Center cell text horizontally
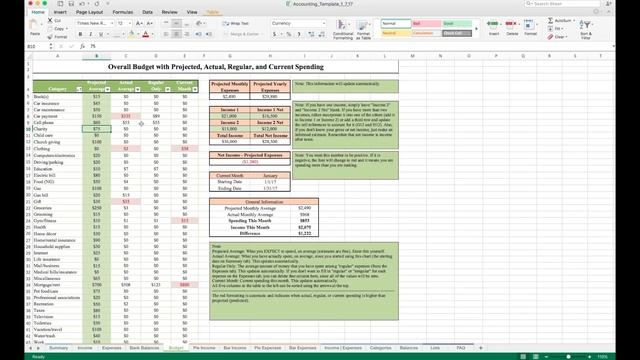 (176, 34)
